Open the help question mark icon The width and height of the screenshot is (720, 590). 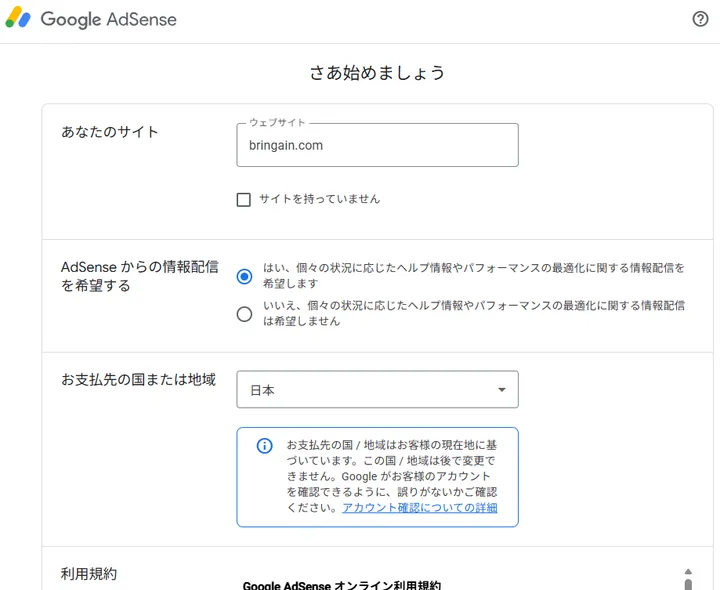[x=700, y=19]
